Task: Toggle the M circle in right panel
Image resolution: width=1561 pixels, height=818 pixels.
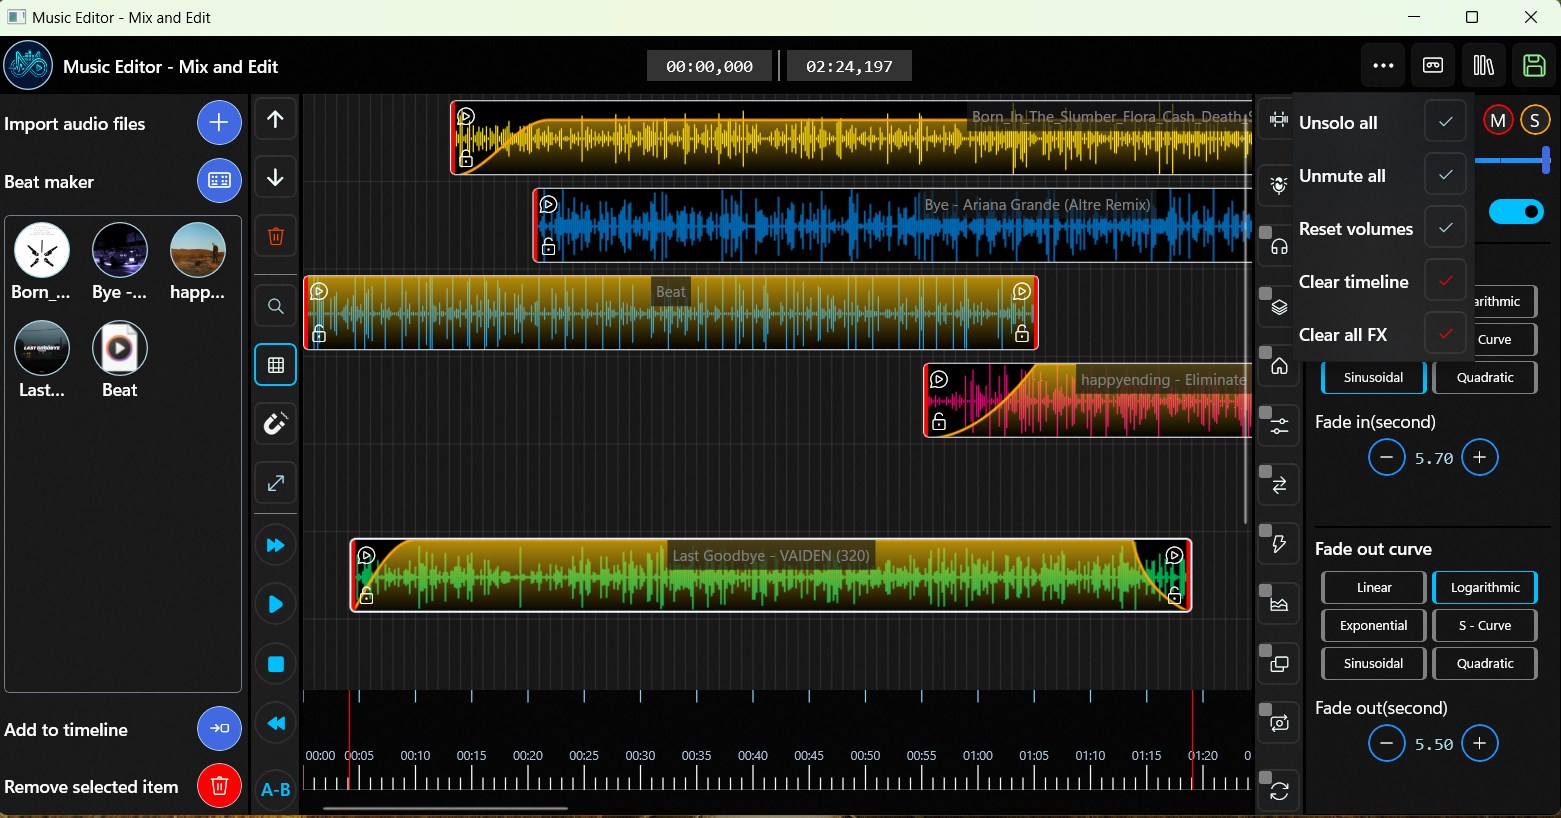Action: click(1498, 119)
